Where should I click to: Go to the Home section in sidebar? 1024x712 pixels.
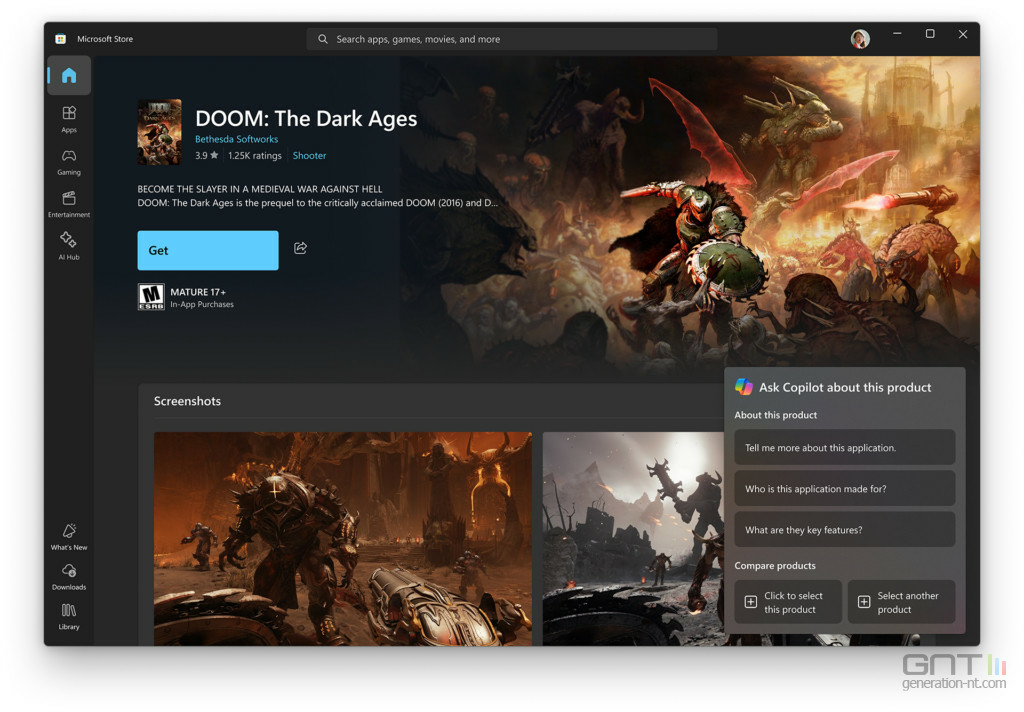(69, 76)
